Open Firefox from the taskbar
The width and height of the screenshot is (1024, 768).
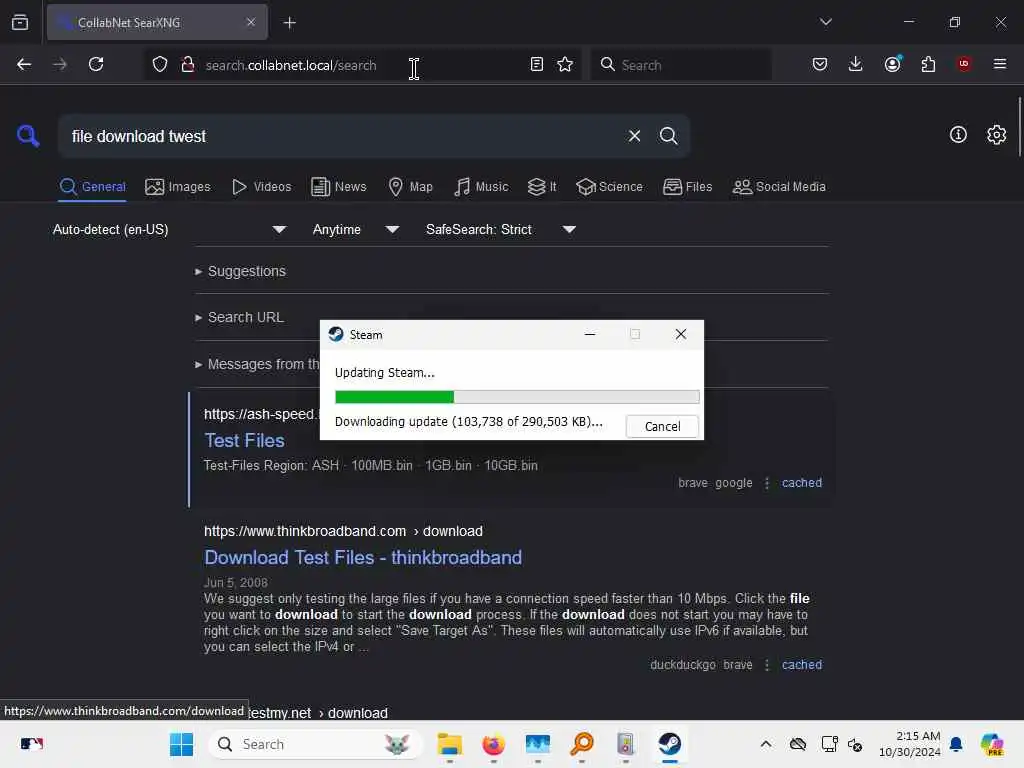pyautogui.click(x=494, y=744)
